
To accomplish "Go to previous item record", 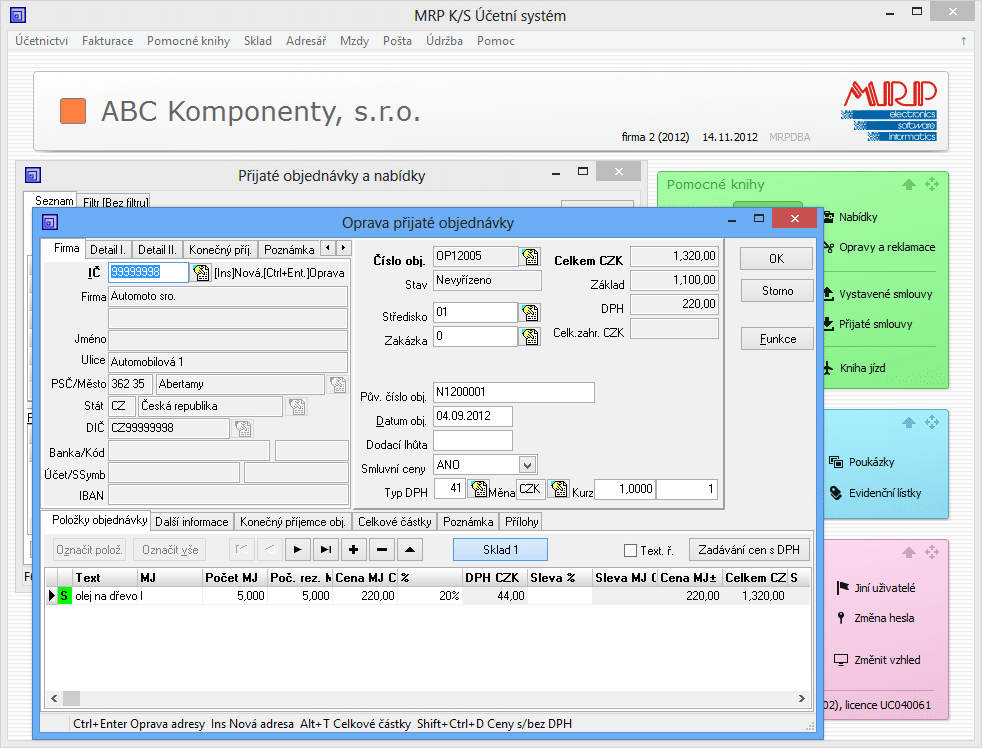I will click(x=269, y=549).
